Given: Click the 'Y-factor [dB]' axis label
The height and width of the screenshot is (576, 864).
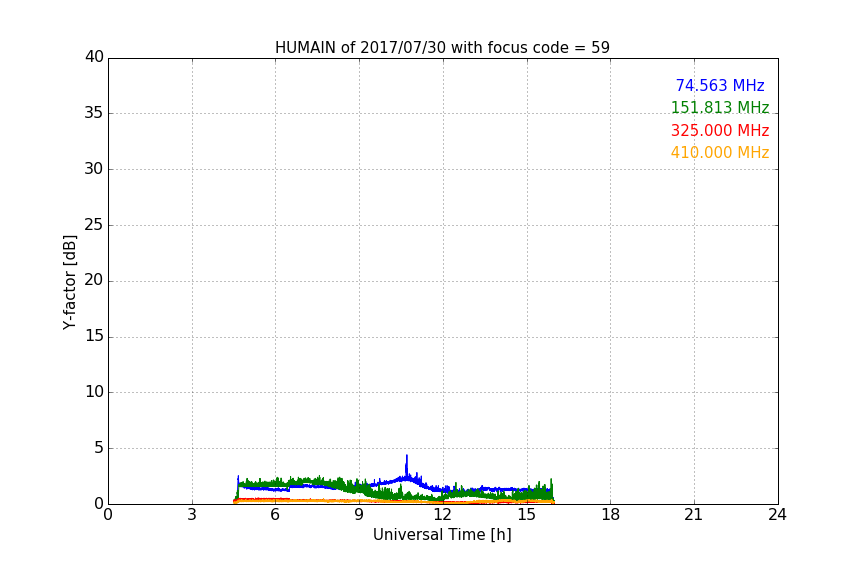Looking at the screenshot, I should coord(69,282).
